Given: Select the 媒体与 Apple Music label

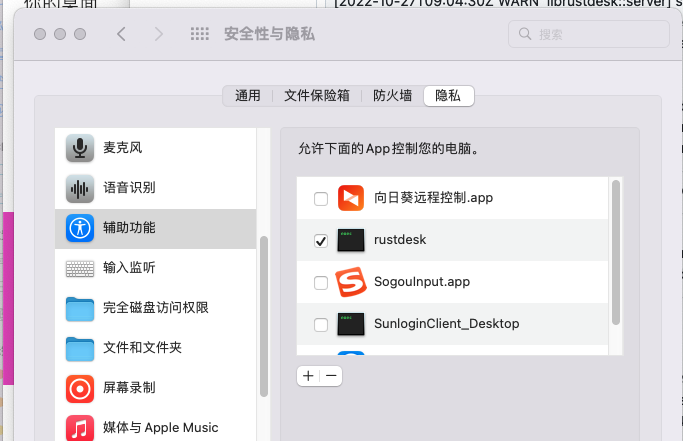Looking at the screenshot, I should click(160, 427).
